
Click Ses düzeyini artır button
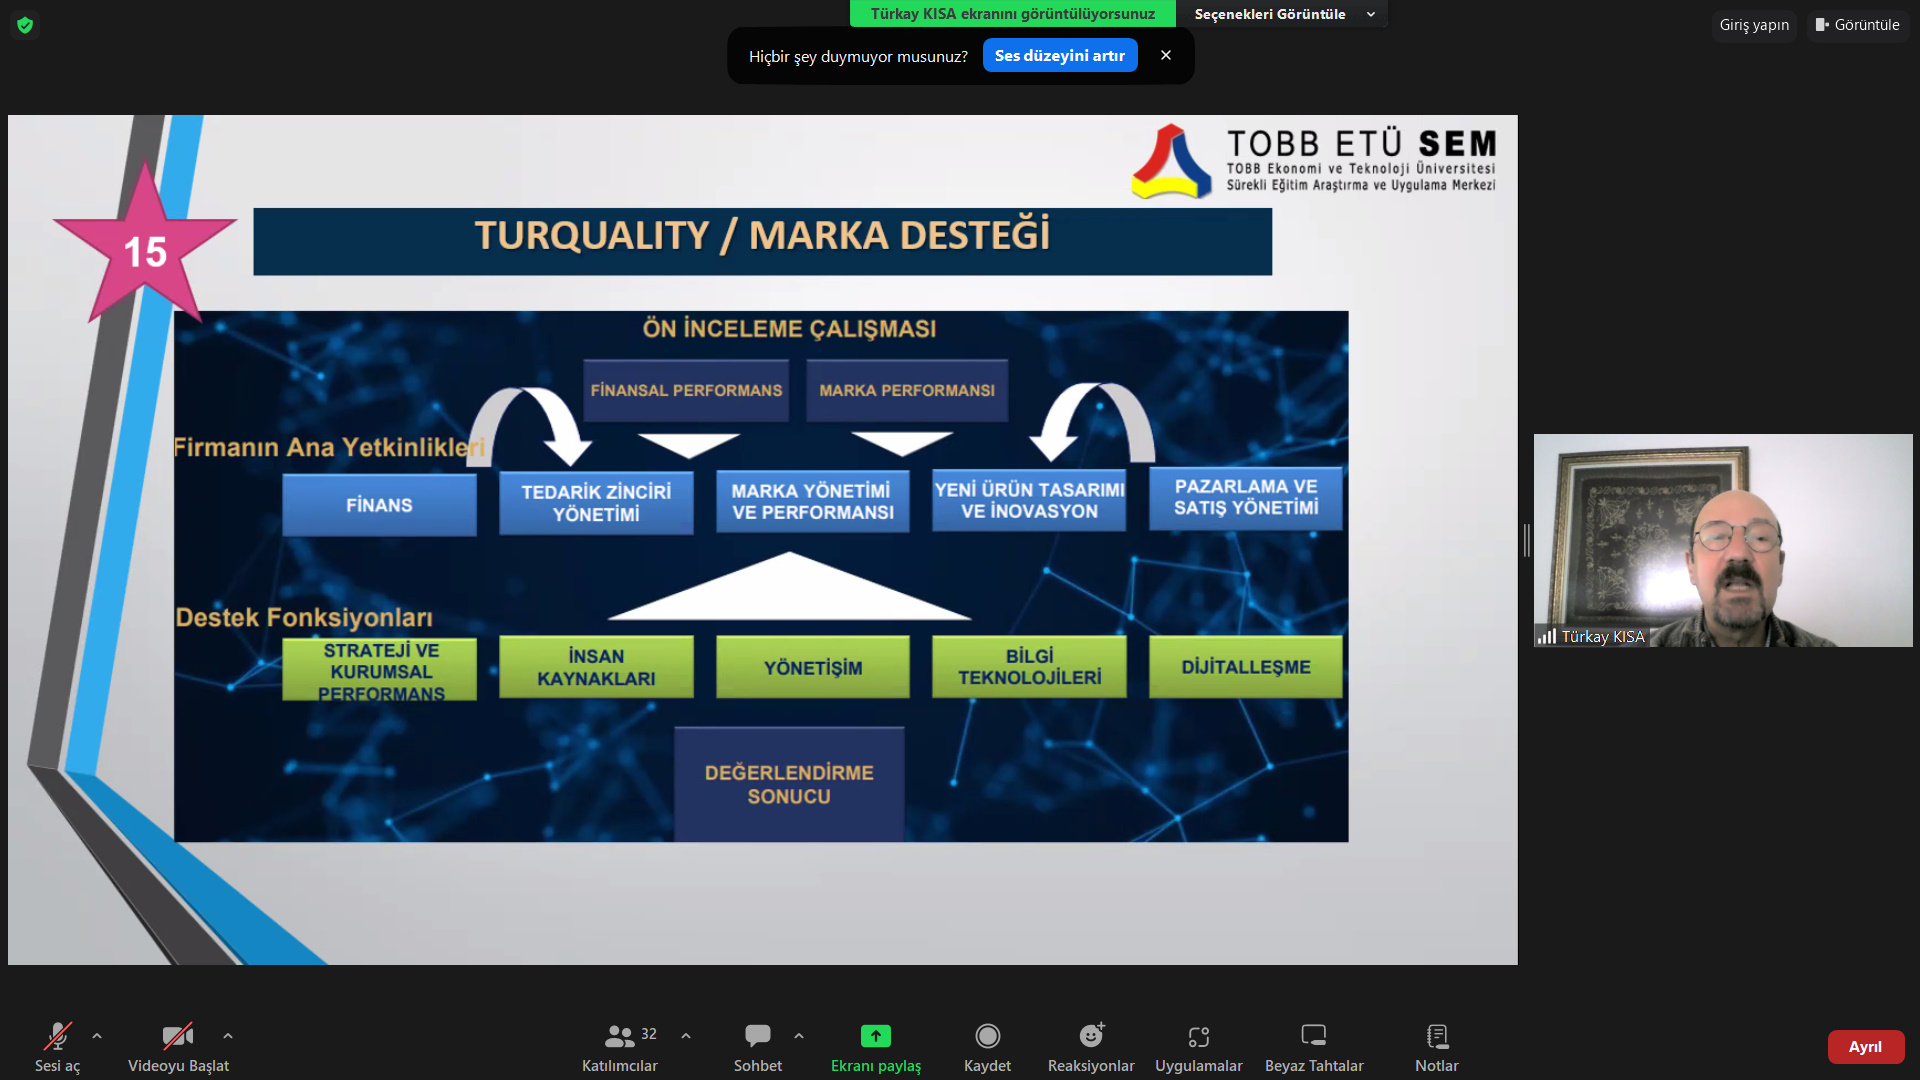click(1059, 56)
